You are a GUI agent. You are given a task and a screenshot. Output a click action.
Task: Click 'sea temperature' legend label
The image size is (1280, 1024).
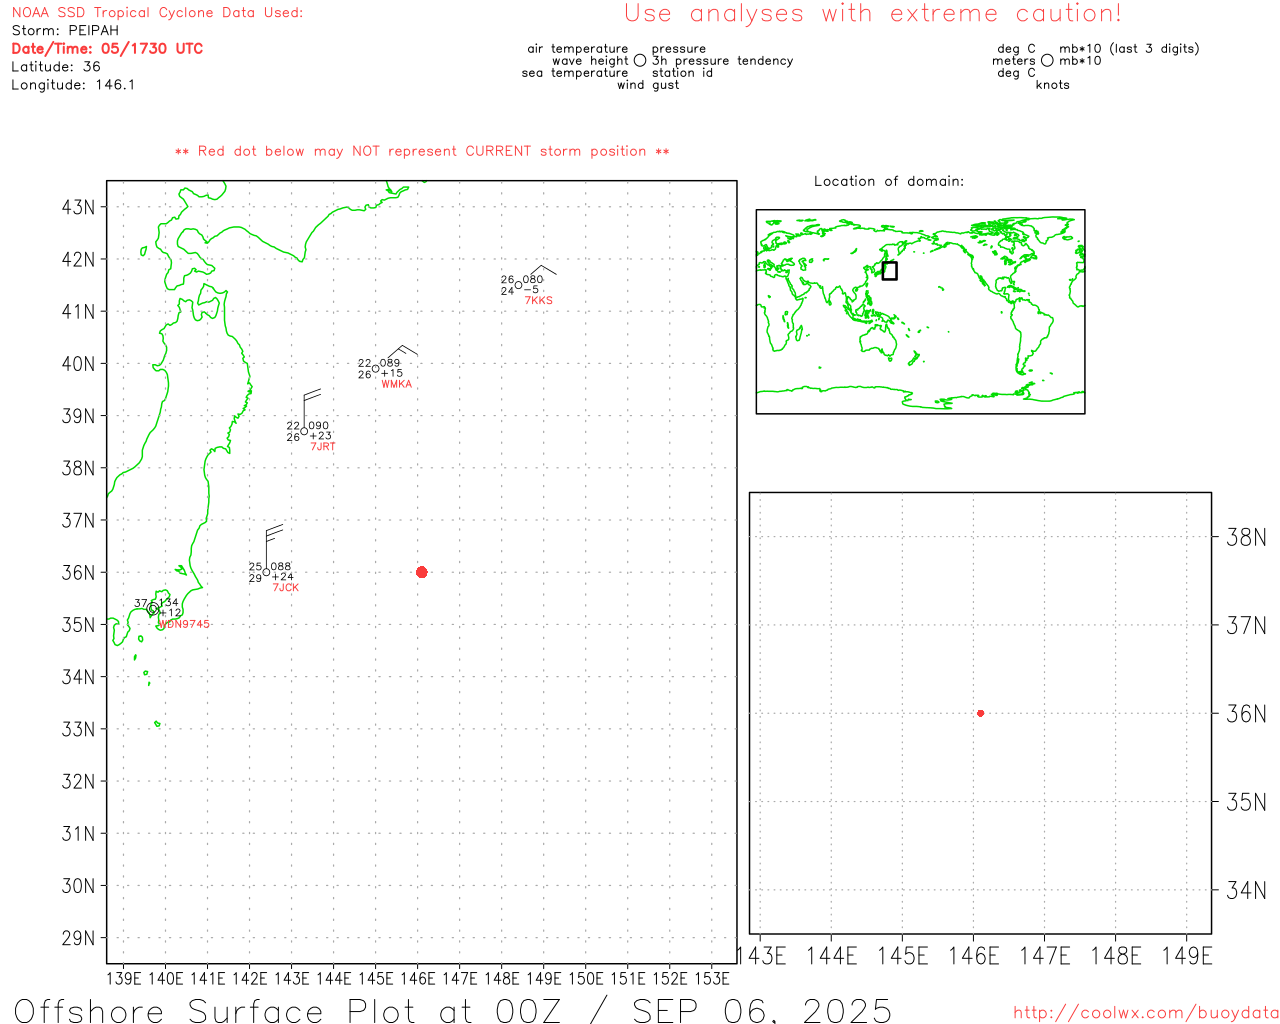click(x=575, y=73)
